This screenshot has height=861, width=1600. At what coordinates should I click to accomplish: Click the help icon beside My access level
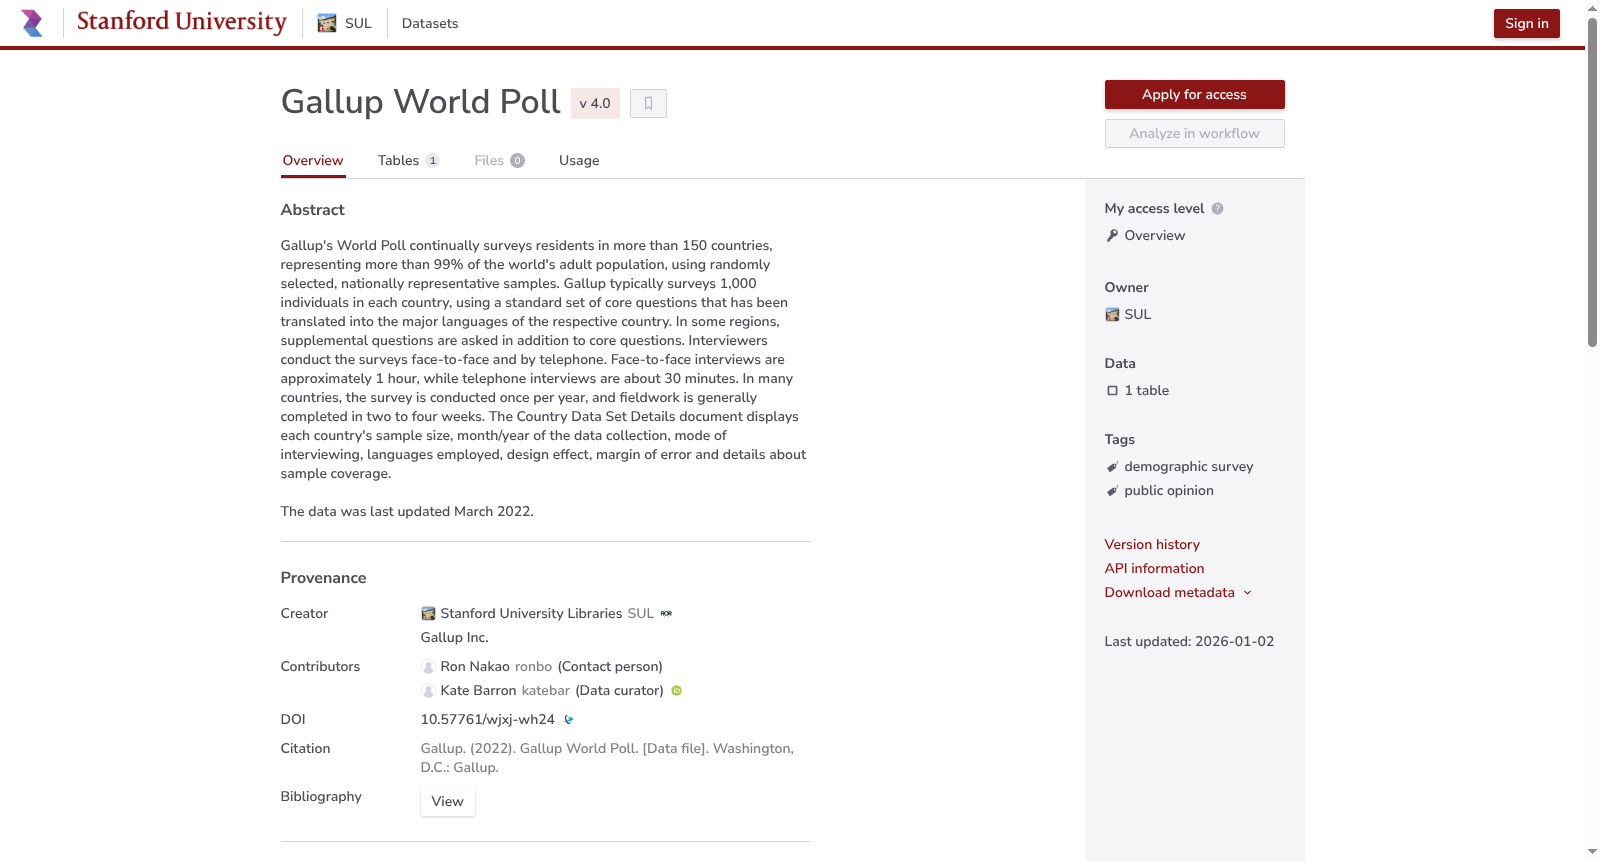click(1217, 209)
